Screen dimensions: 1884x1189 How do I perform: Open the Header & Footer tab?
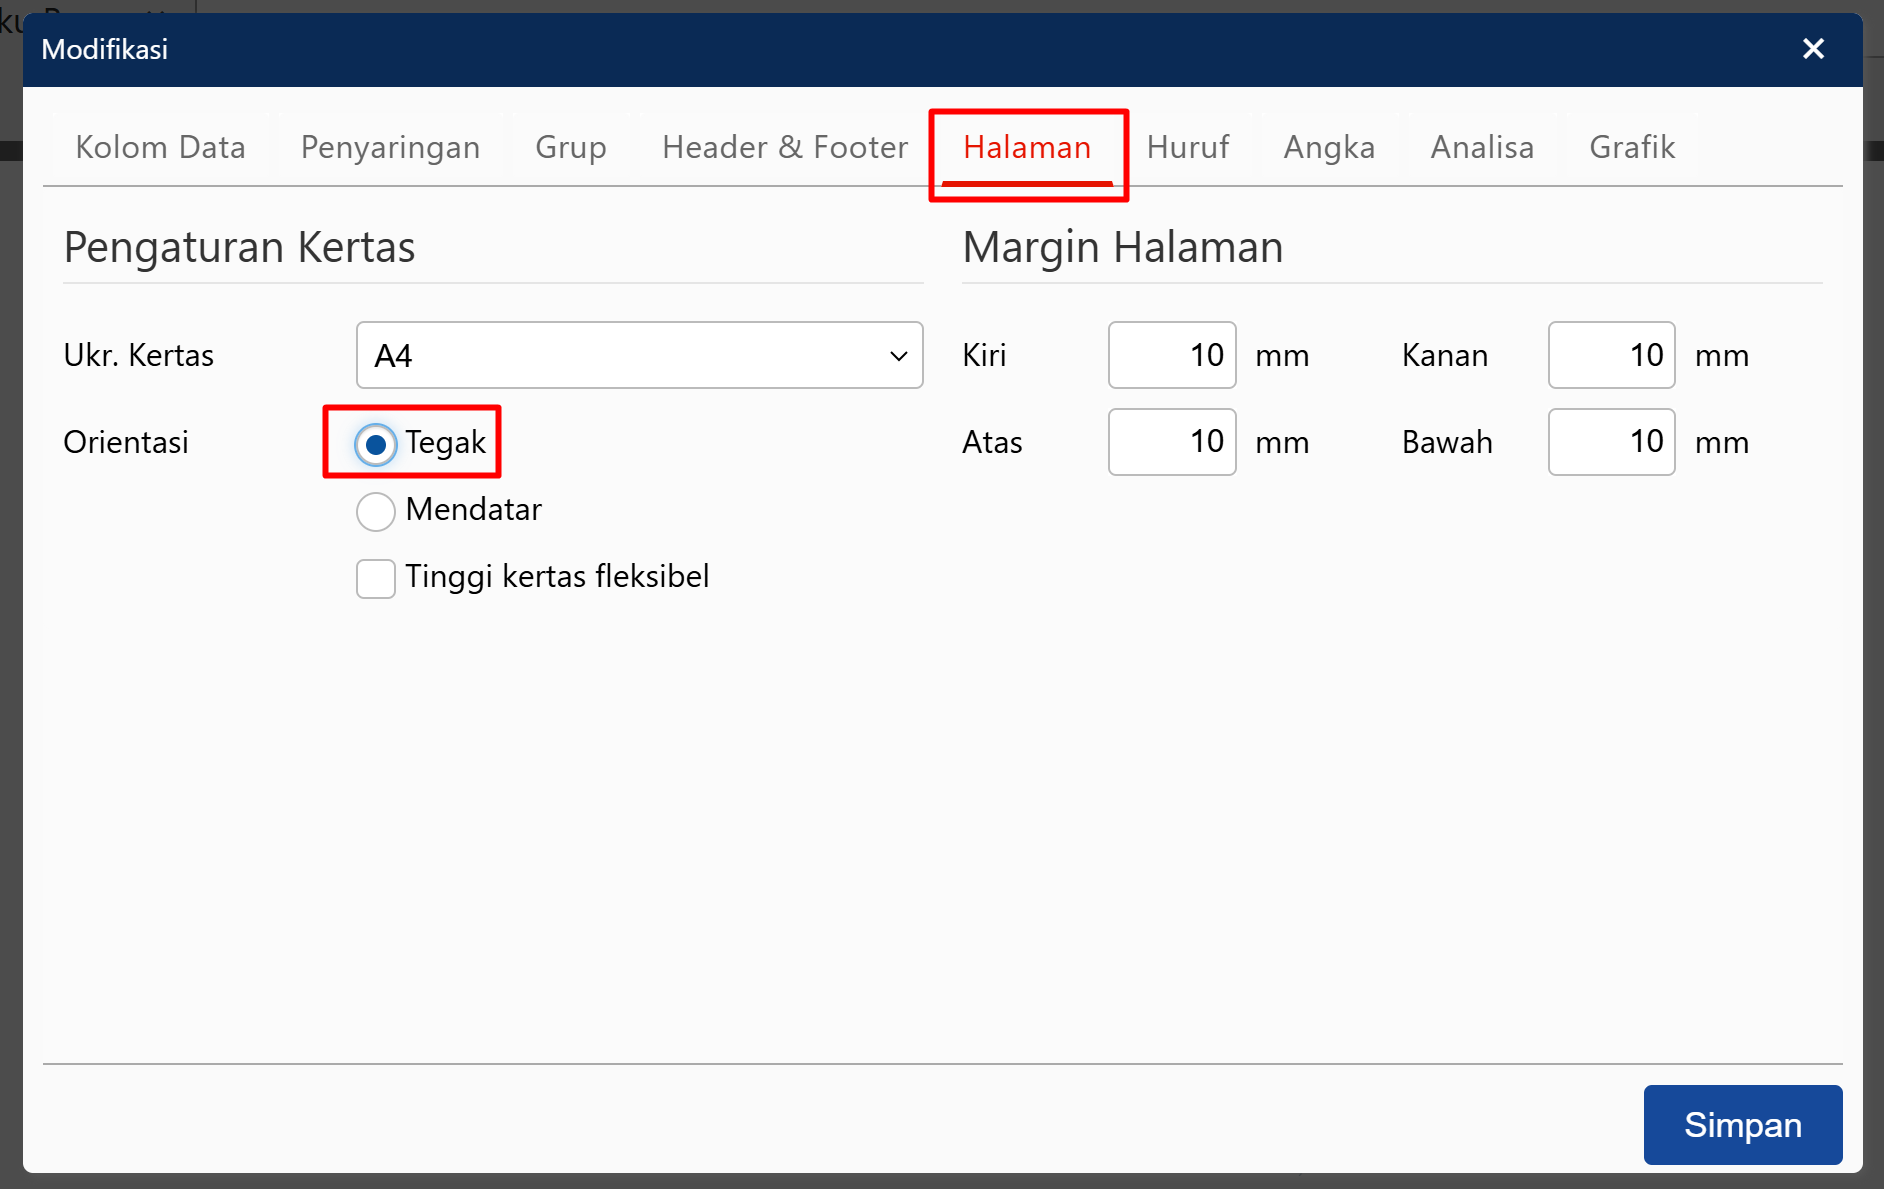(x=783, y=147)
